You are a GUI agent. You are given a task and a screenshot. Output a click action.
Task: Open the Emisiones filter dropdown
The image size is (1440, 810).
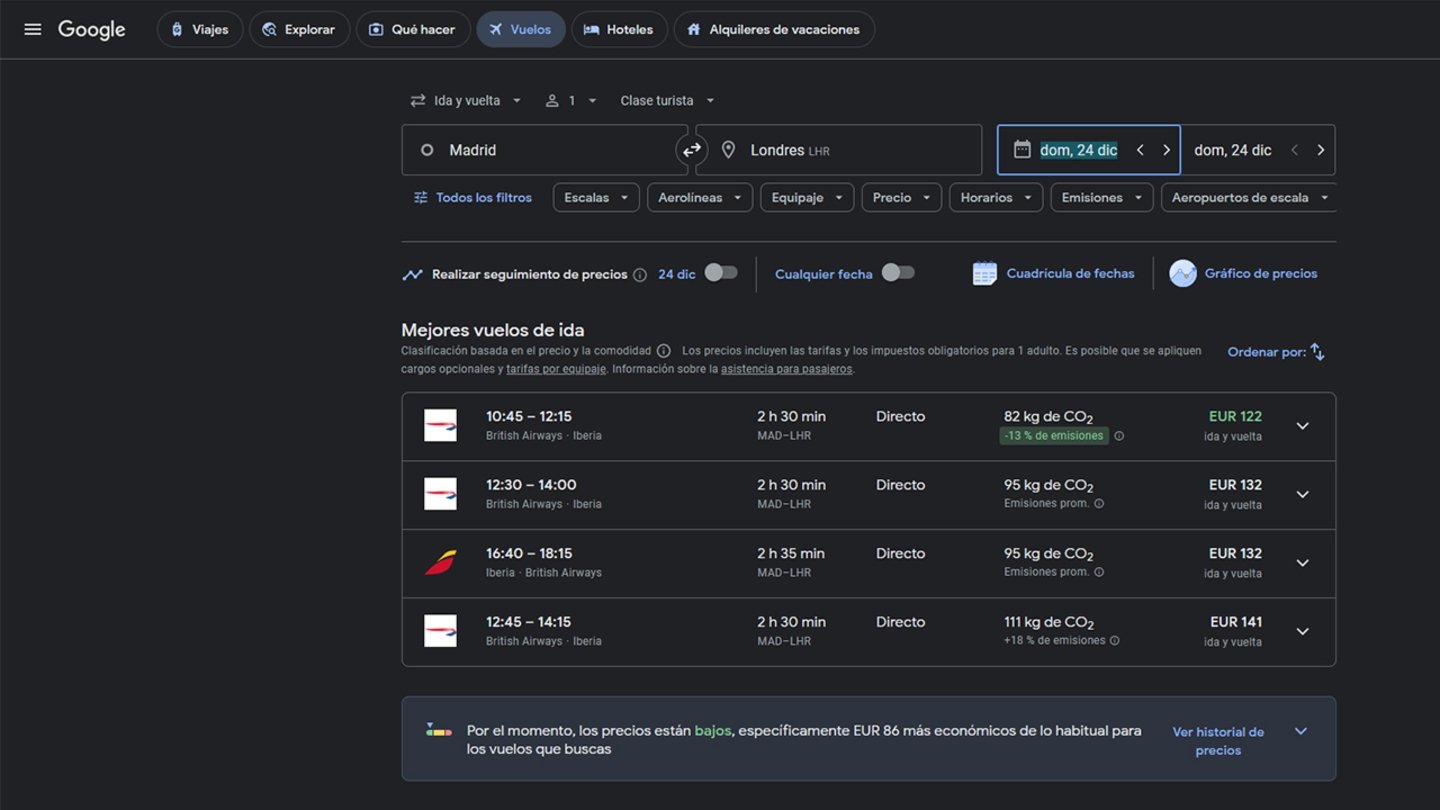tap(1101, 197)
